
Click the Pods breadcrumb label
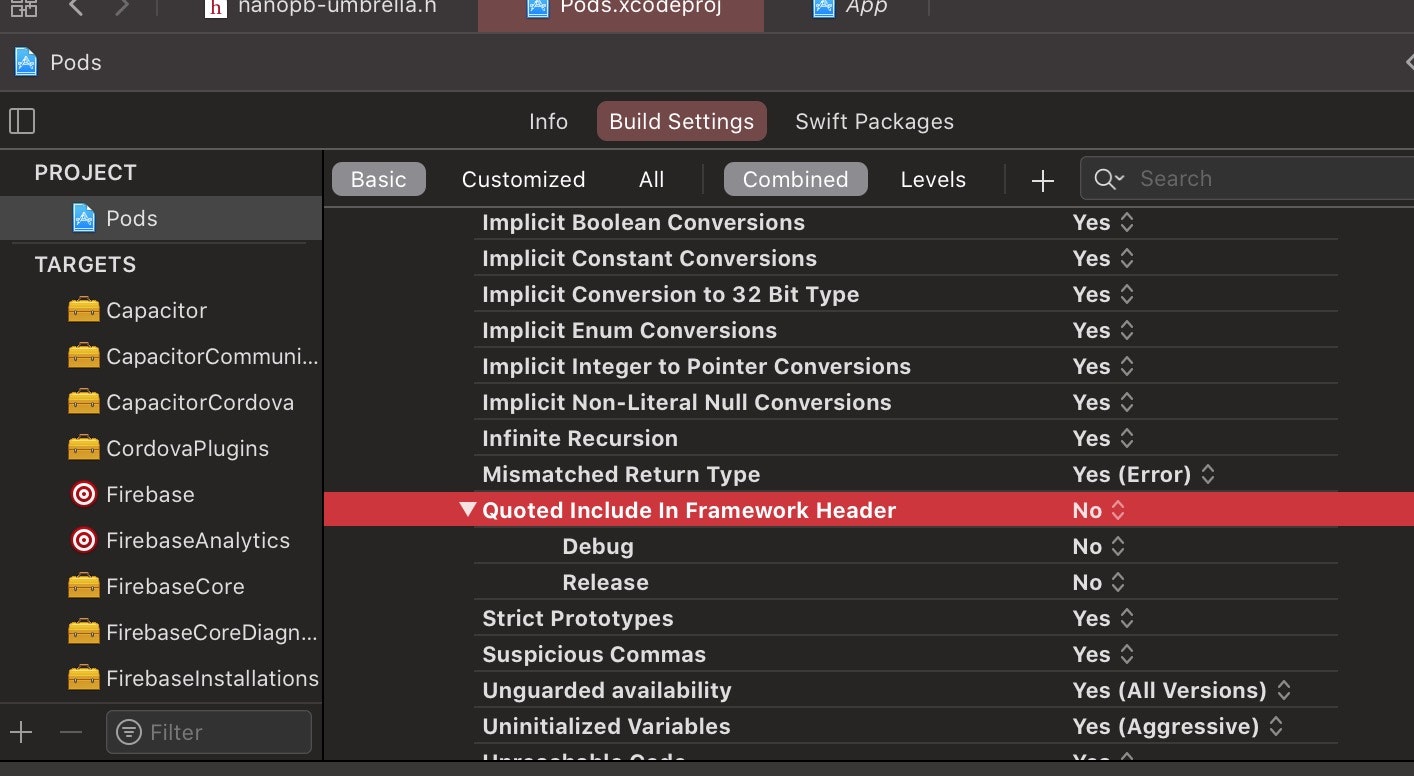[x=76, y=62]
